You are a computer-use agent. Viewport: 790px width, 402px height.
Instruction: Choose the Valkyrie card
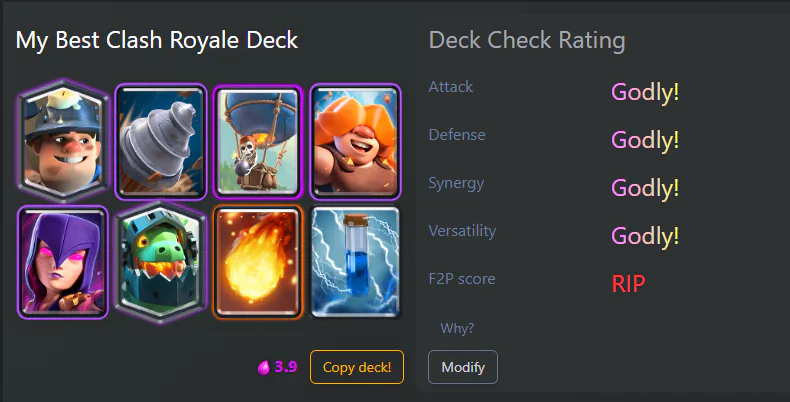click(x=356, y=142)
